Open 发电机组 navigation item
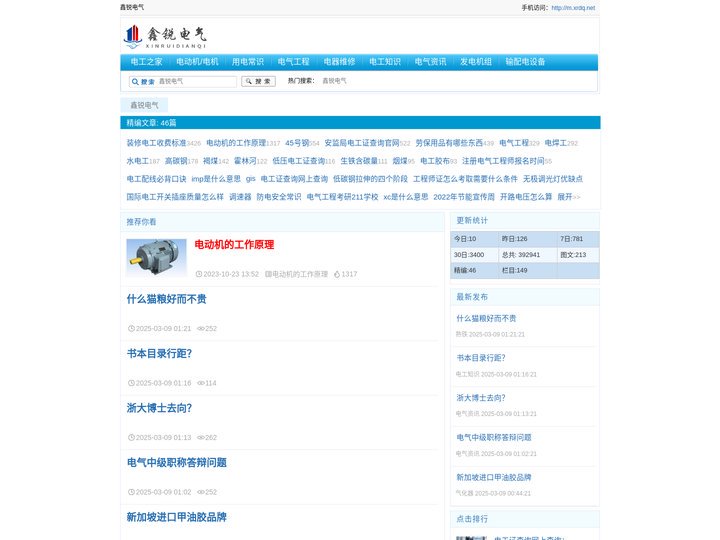This screenshot has height=540, width=720. [476, 62]
